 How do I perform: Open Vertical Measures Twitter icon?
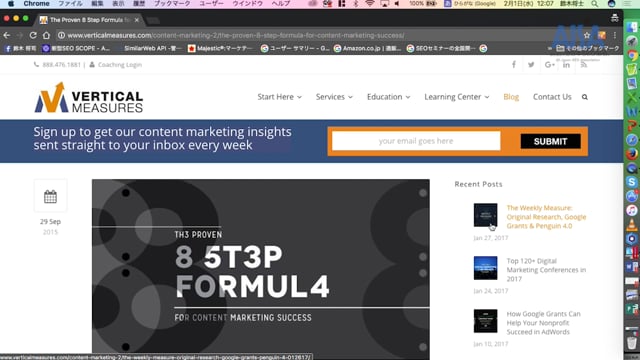[531, 64]
